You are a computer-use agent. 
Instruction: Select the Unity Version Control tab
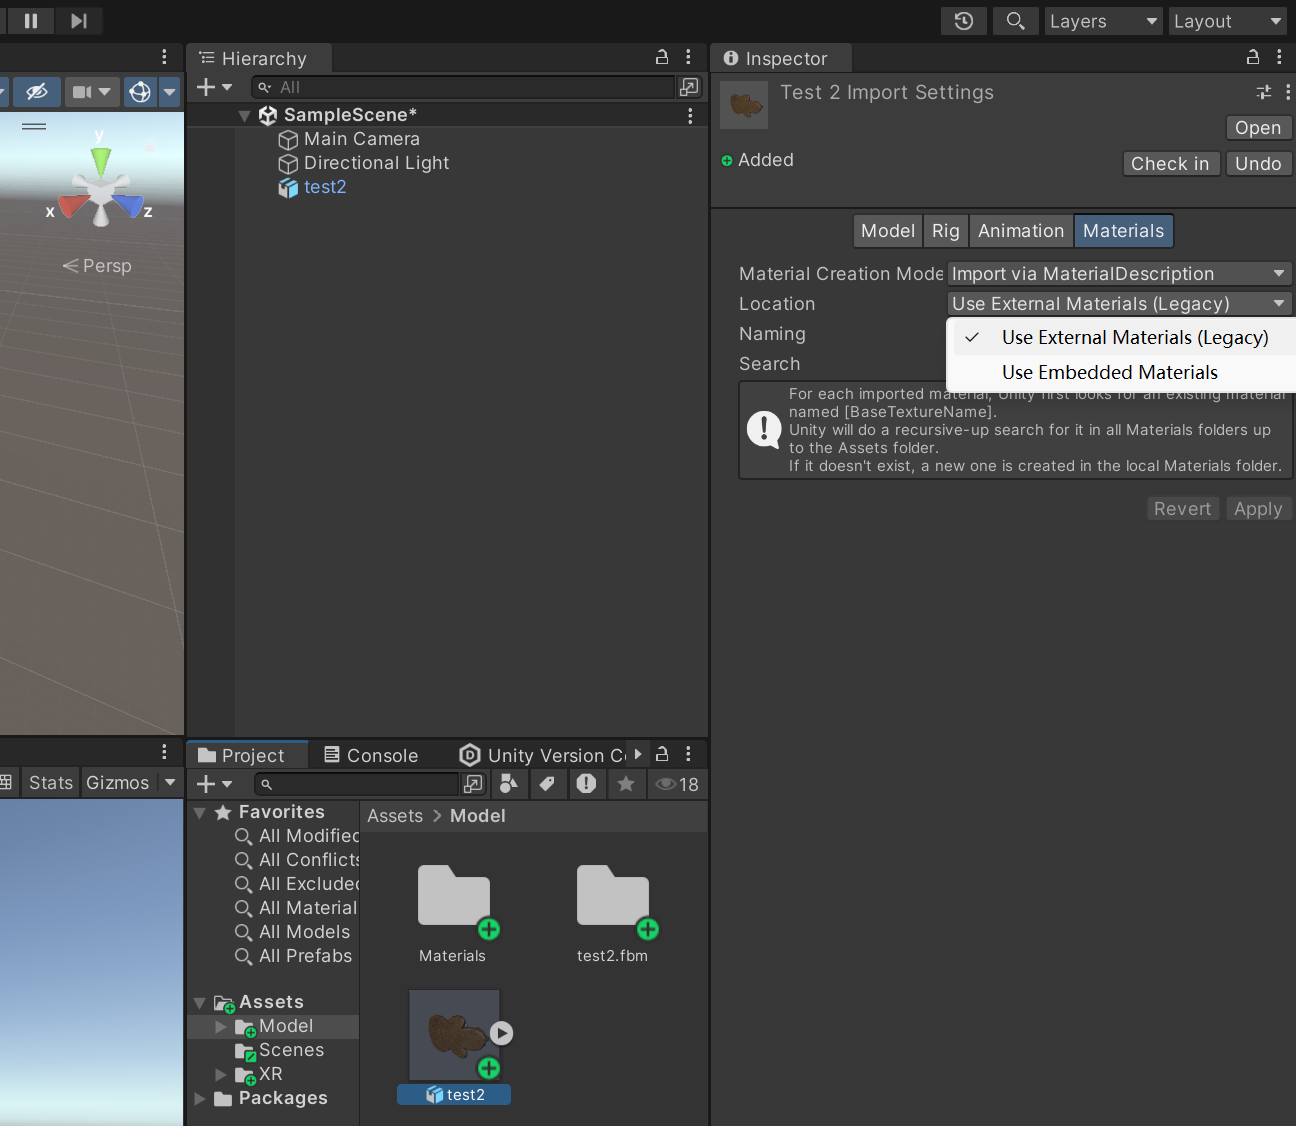click(x=542, y=756)
